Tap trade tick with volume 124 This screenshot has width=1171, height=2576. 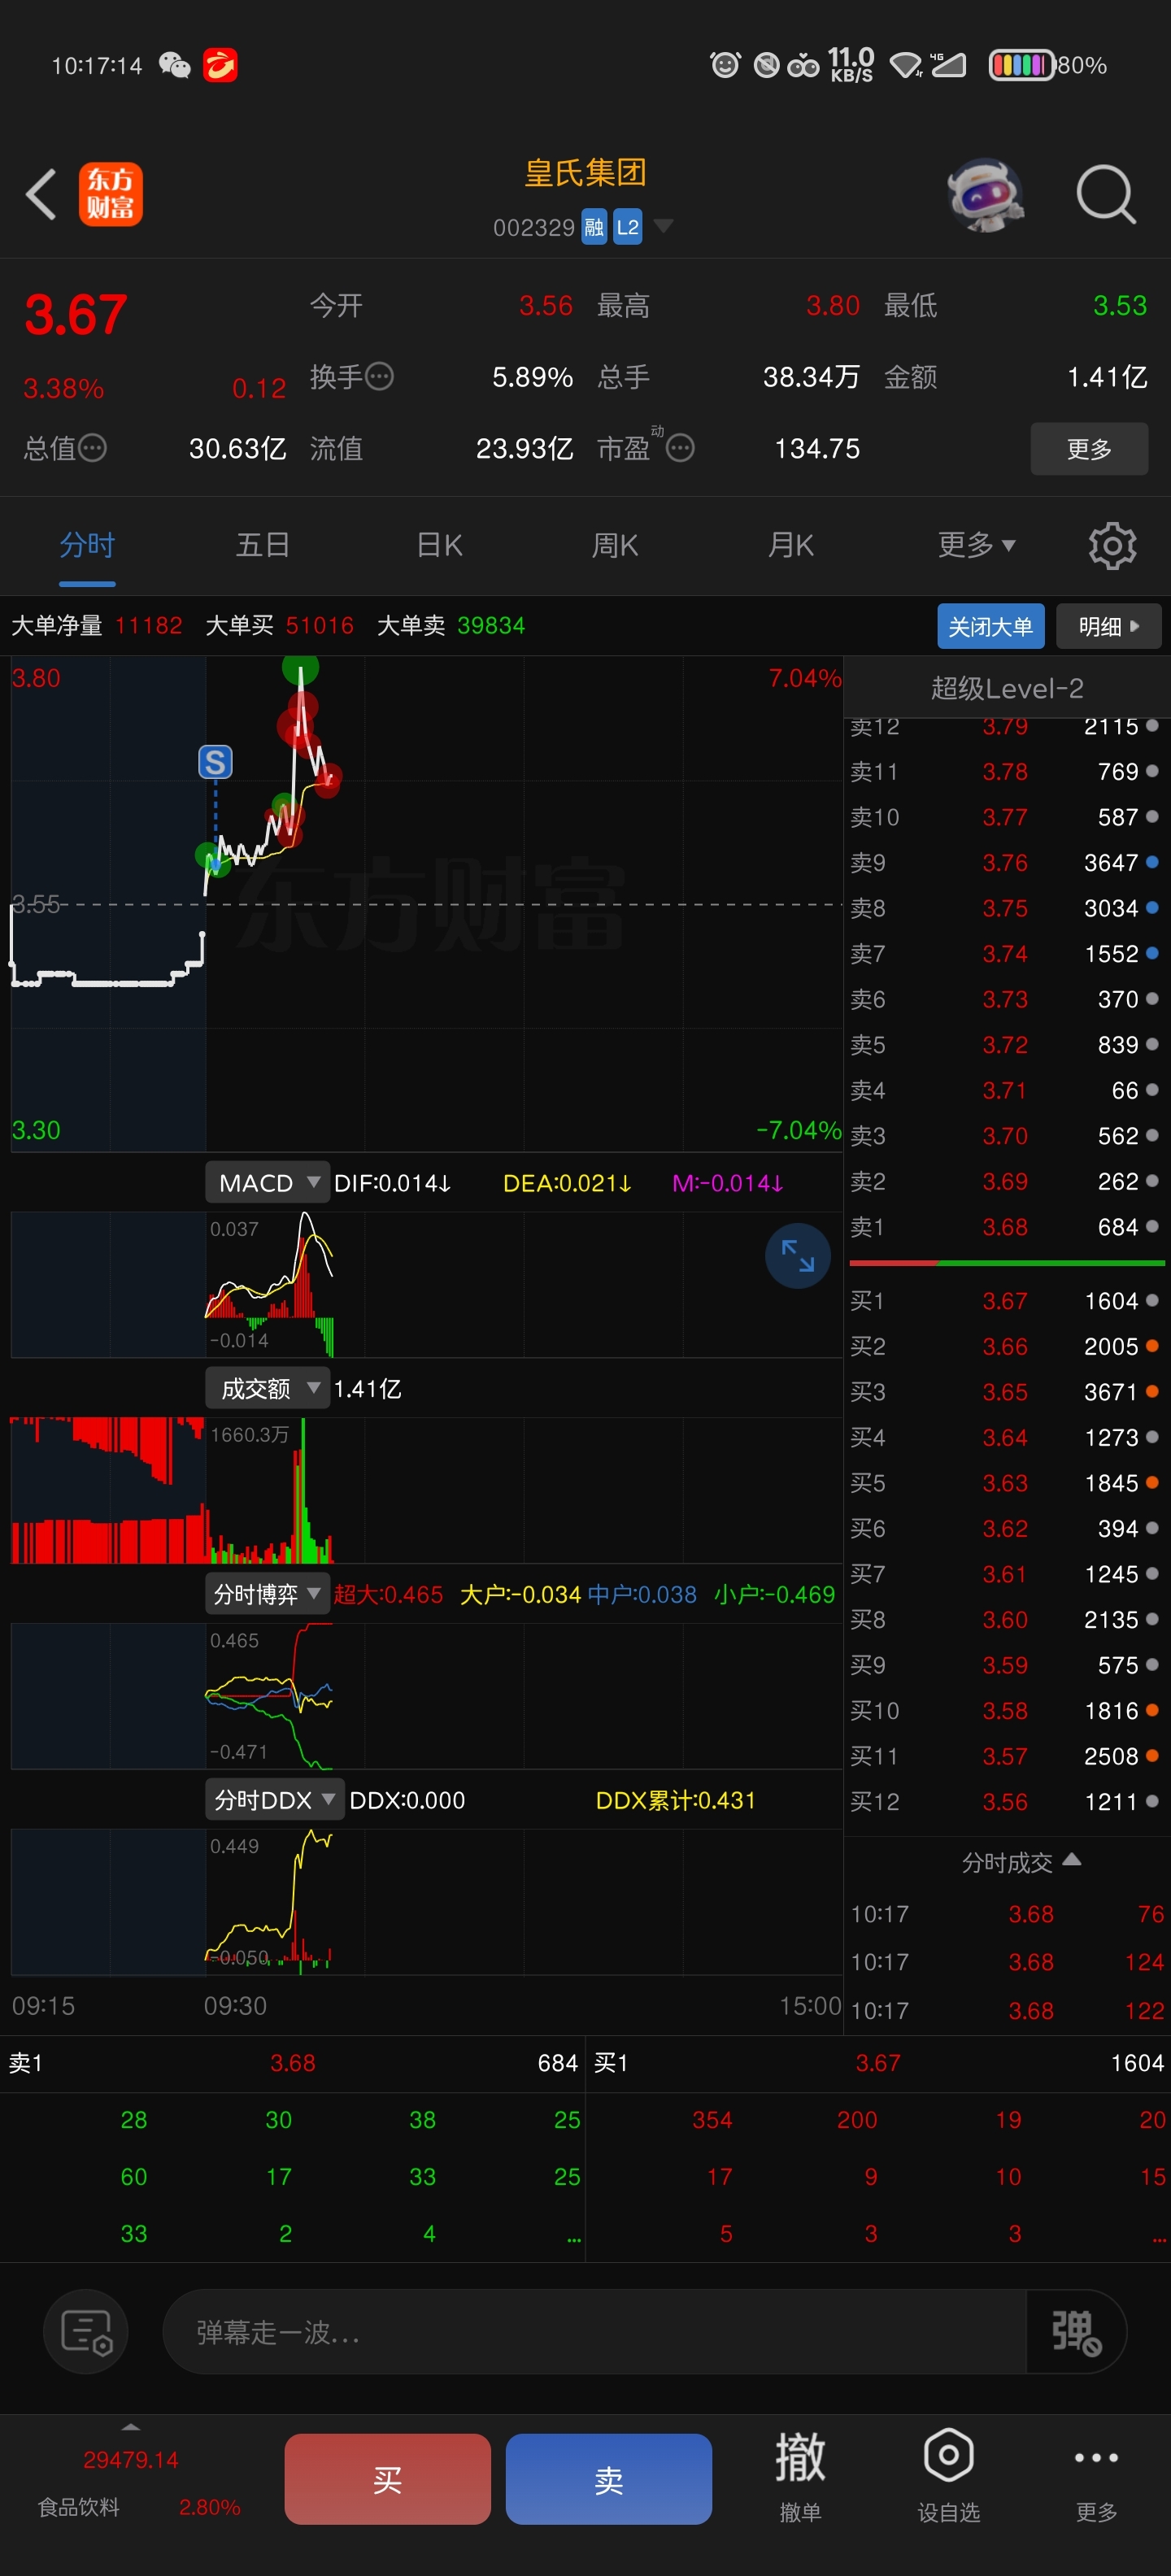pyautogui.click(x=1008, y=1962)
